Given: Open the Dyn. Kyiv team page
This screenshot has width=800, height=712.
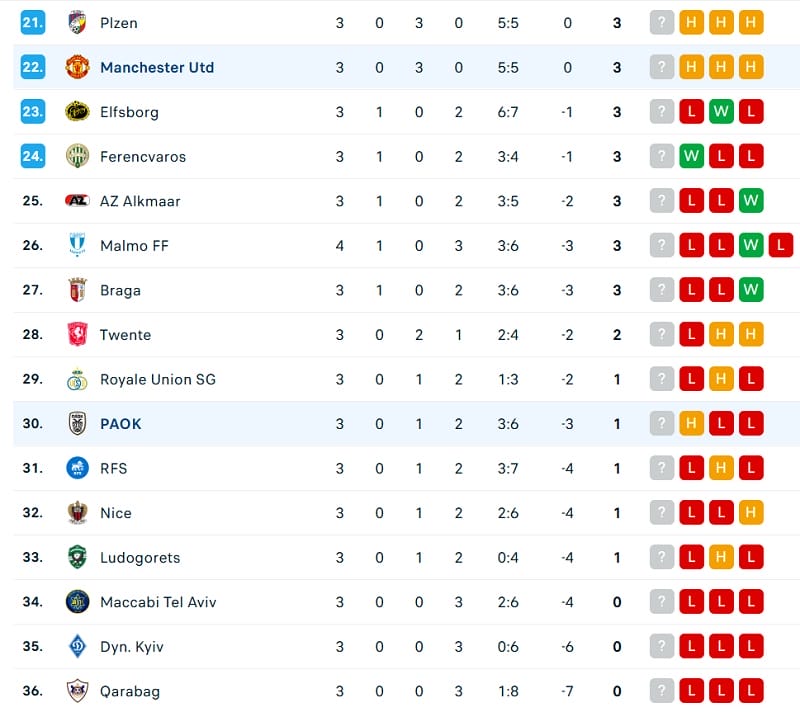Looking at the screenshot, I should (134, 646).
